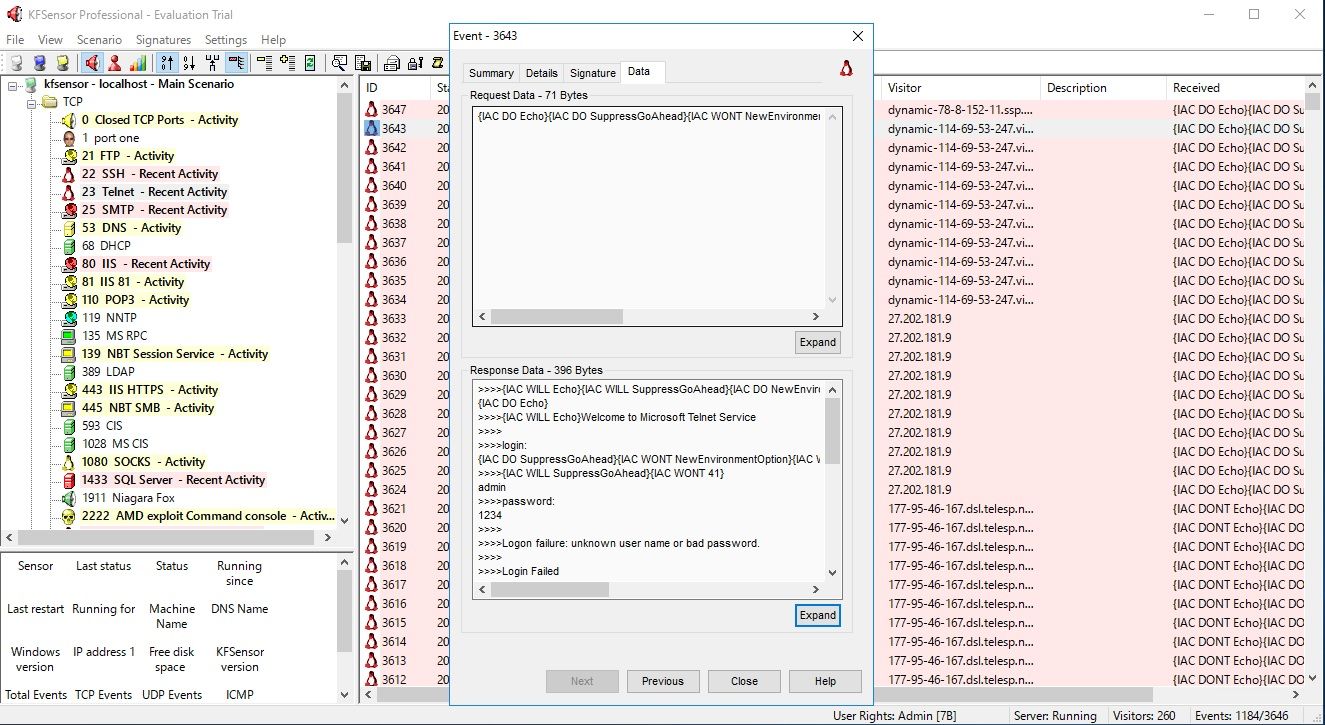Select the 2222 AMD exploit skull icon
This screenshot has height=725, width=1325.
[68, 516]
